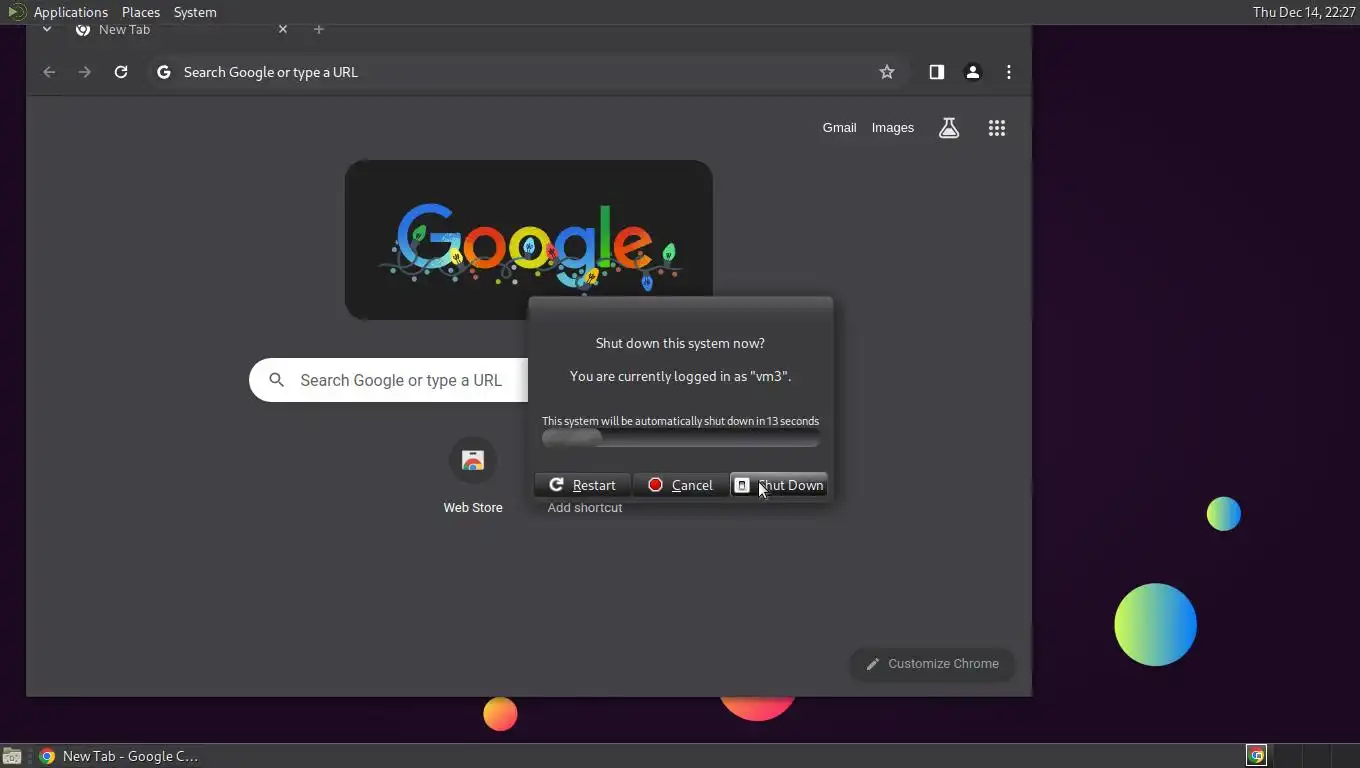
Task: Open Chrome side panel icon
Action: tap(937, 72)
